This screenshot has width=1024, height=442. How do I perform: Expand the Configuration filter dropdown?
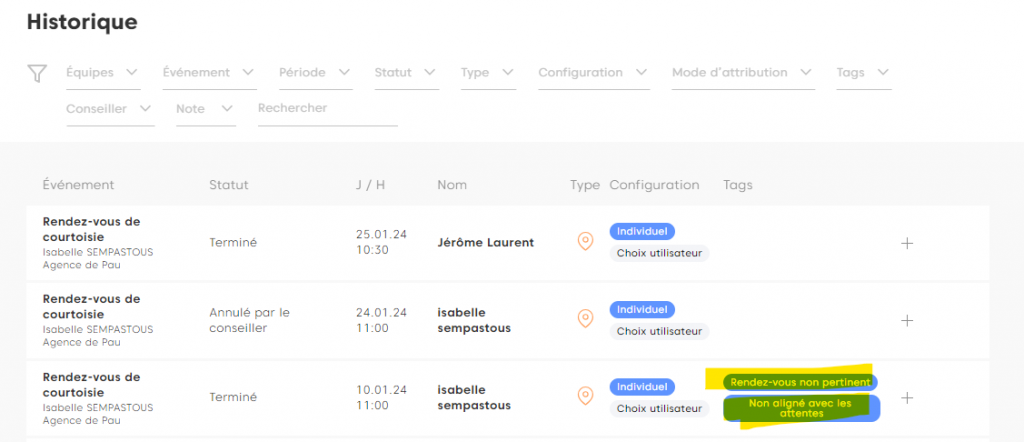593,73
